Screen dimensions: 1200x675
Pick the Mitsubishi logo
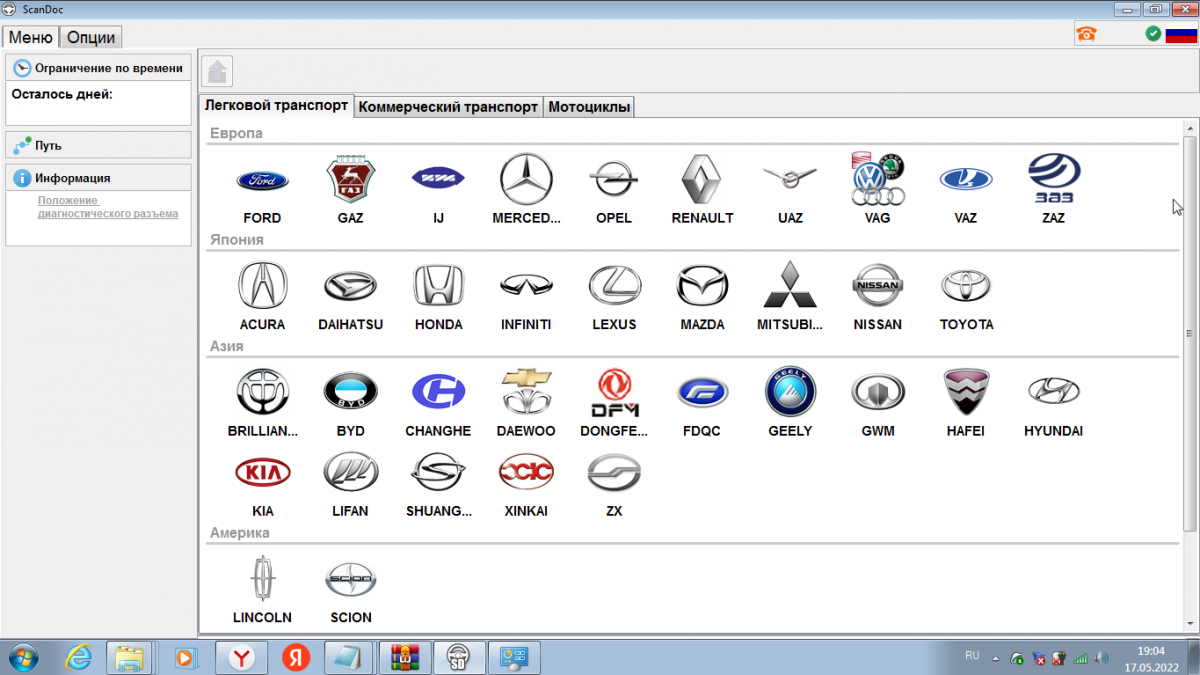point(790,287)
